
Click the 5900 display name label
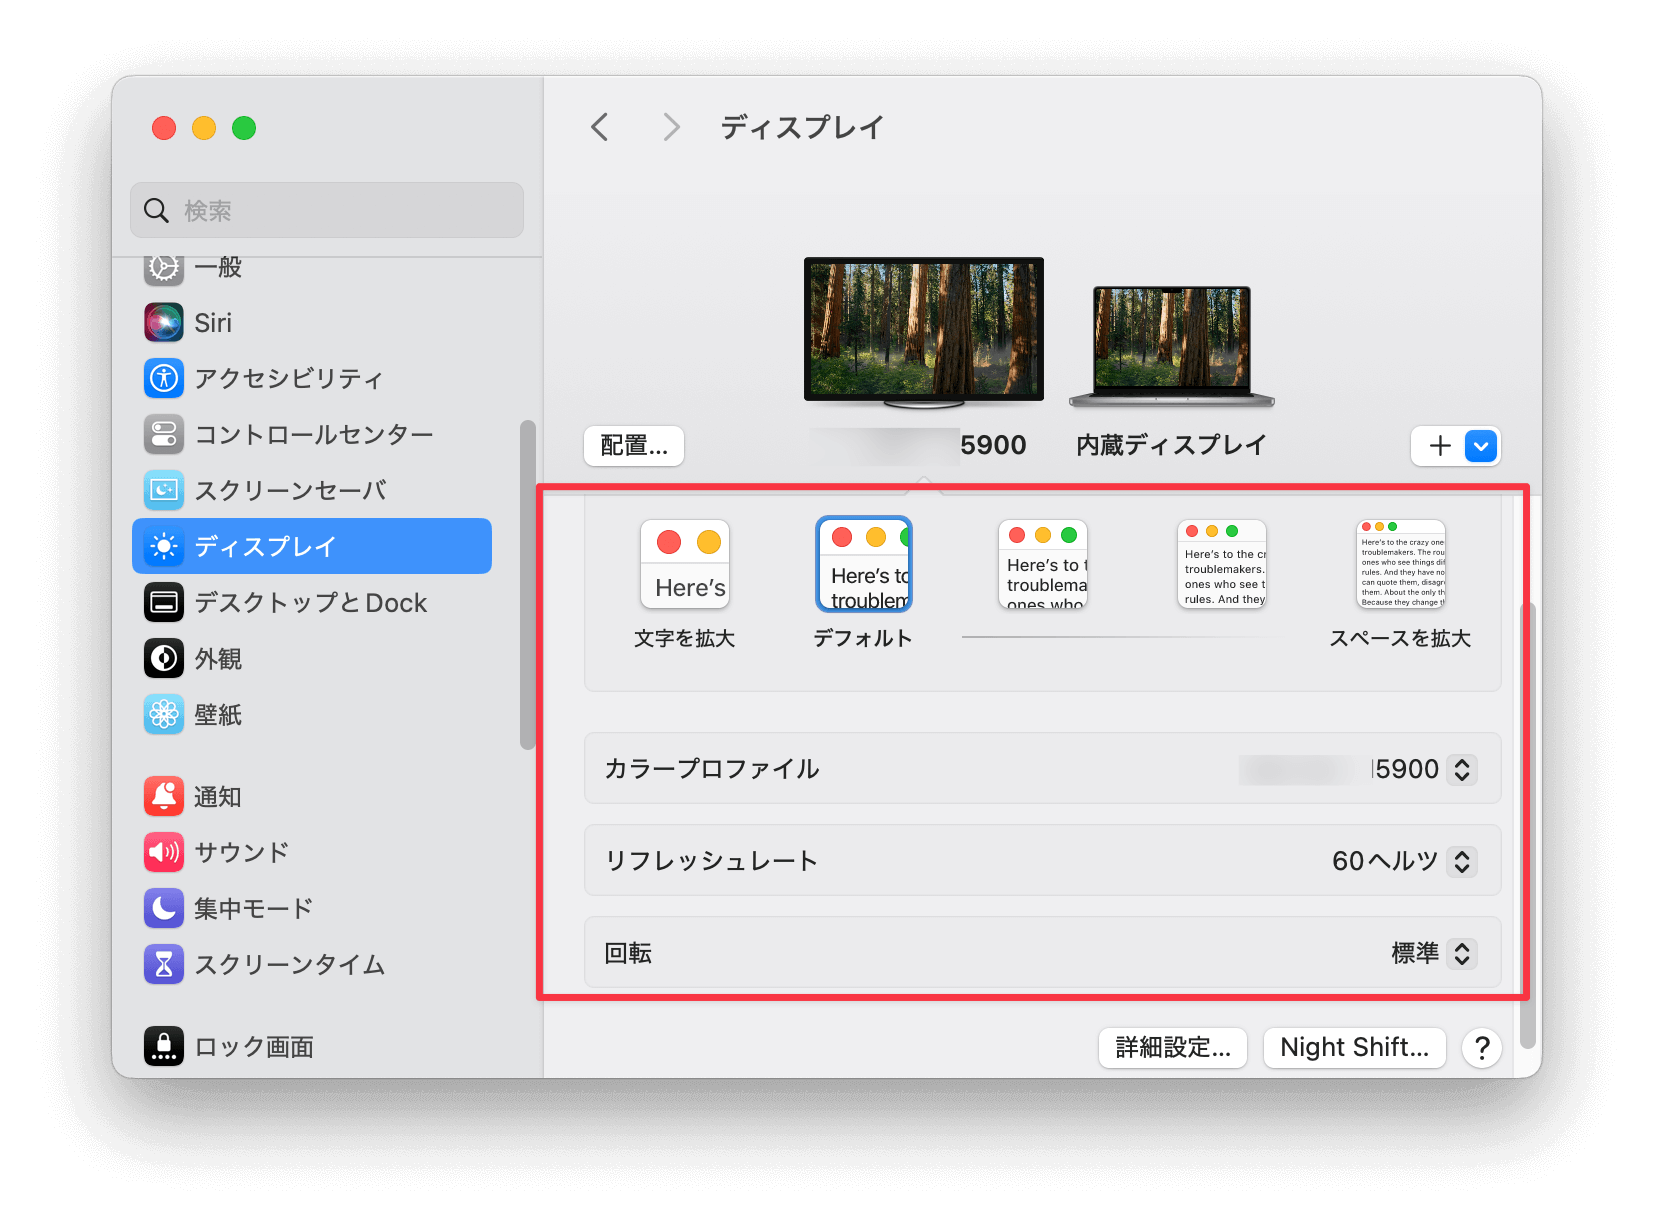tap(993, 445)
